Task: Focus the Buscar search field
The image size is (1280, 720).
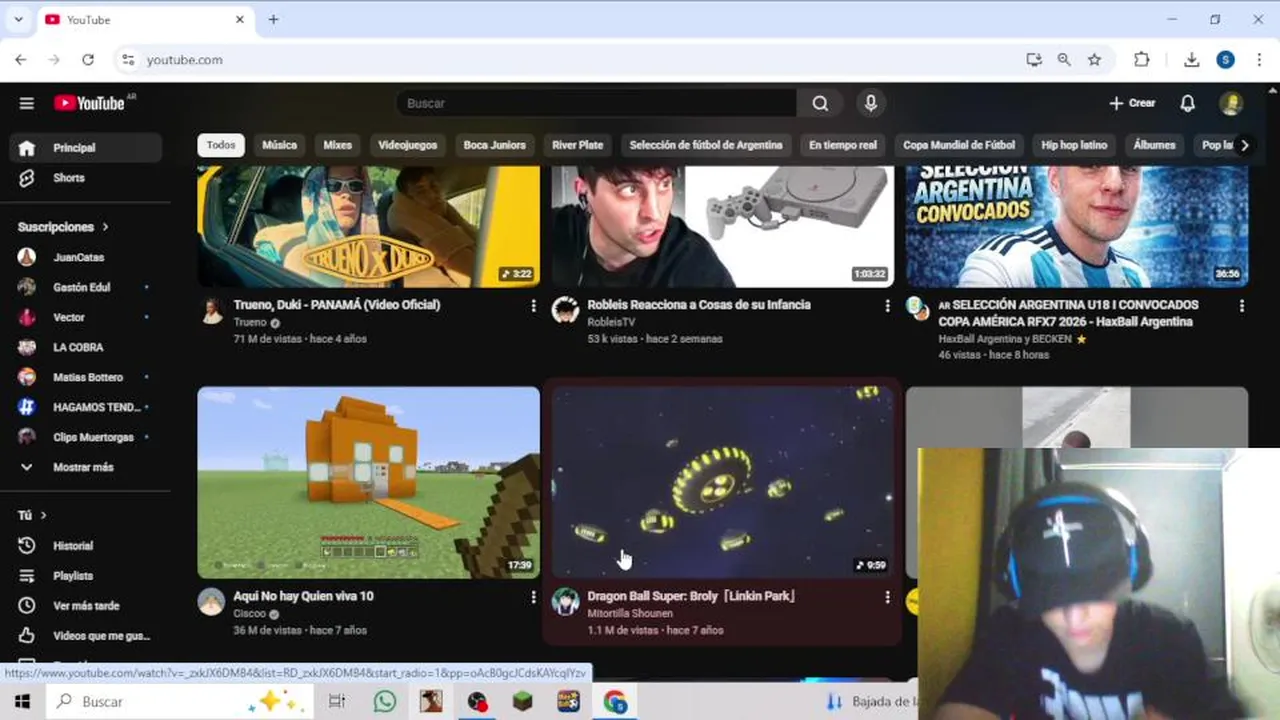Action: [597, 103]
